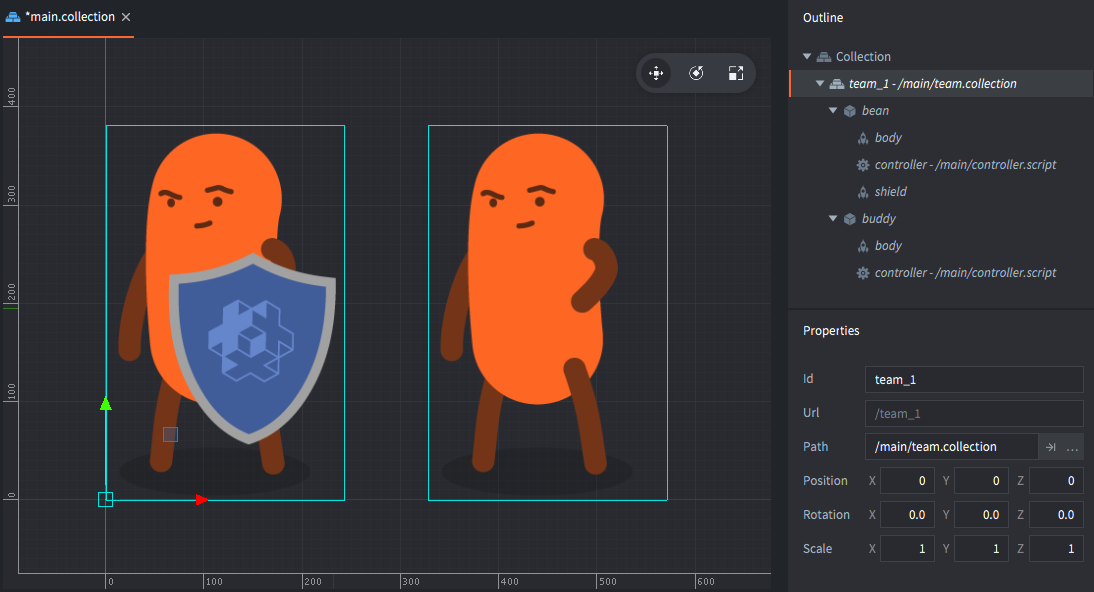Select the Scale tool in viewport toolbar
Viewport: 1094px width, 592px height.
[736, 73]
